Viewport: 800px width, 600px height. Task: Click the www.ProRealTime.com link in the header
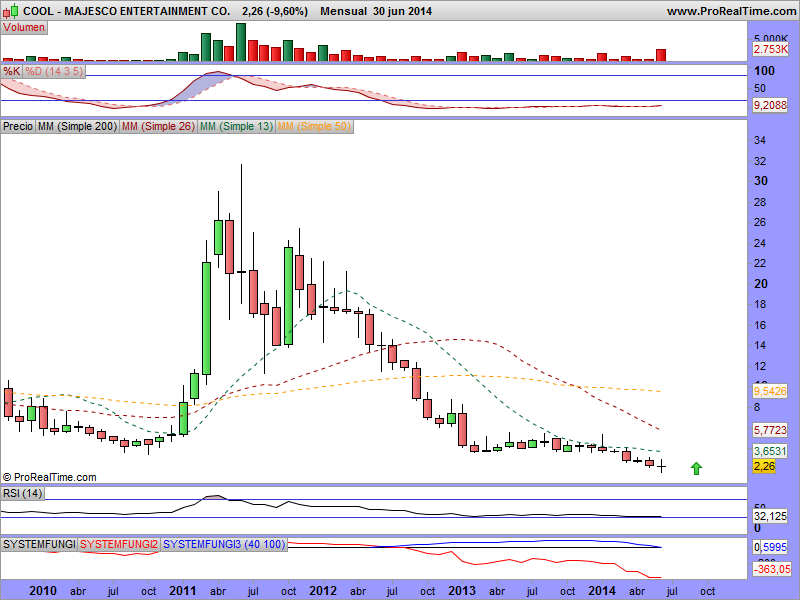click(x=731, y=11)
